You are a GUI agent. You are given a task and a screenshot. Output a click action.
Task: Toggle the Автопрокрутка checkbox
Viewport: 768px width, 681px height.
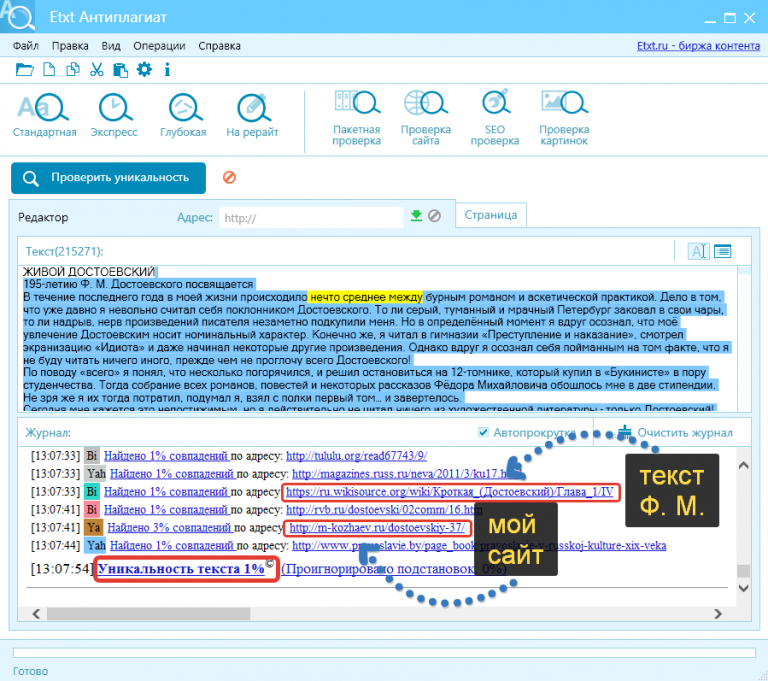tap(483, 432)
